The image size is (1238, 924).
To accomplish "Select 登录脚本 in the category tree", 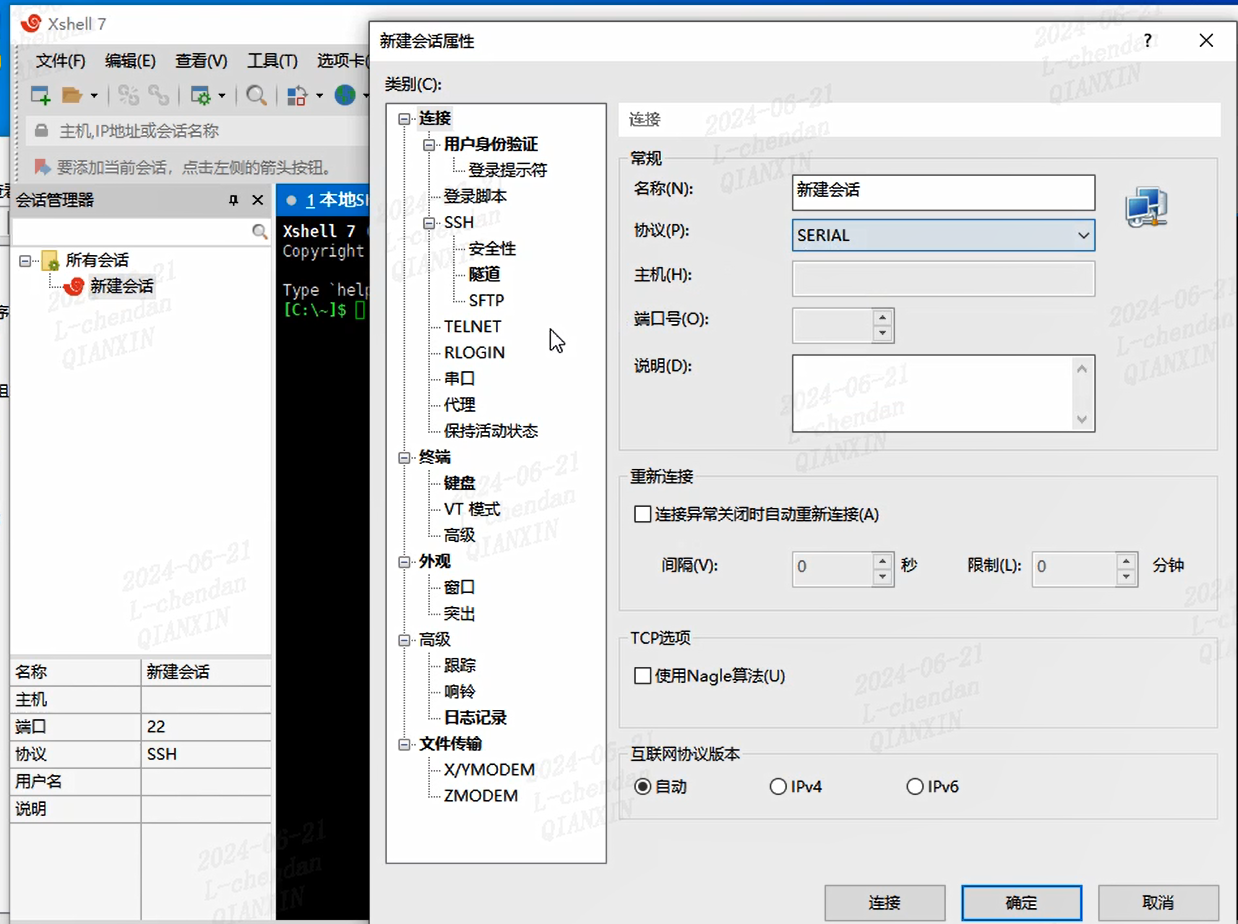I will 475,197.
